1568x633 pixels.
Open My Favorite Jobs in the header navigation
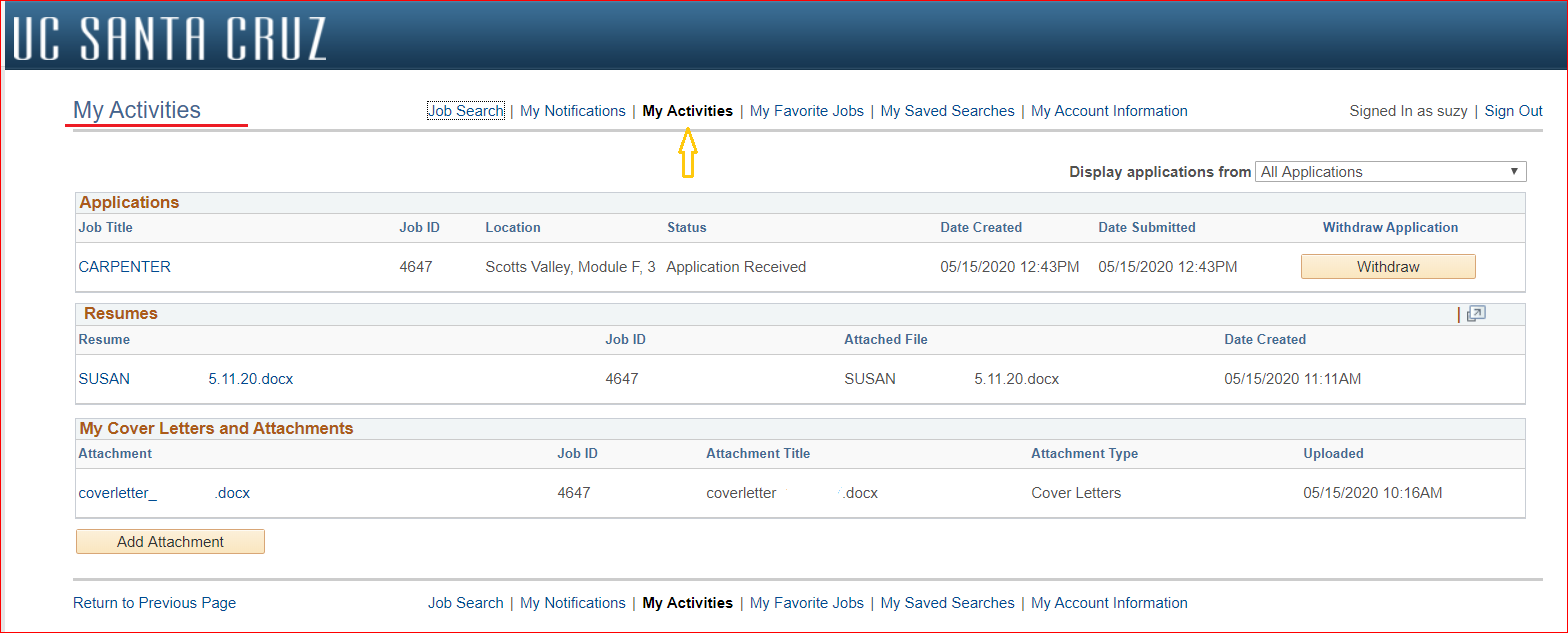[x=807, y=111]
